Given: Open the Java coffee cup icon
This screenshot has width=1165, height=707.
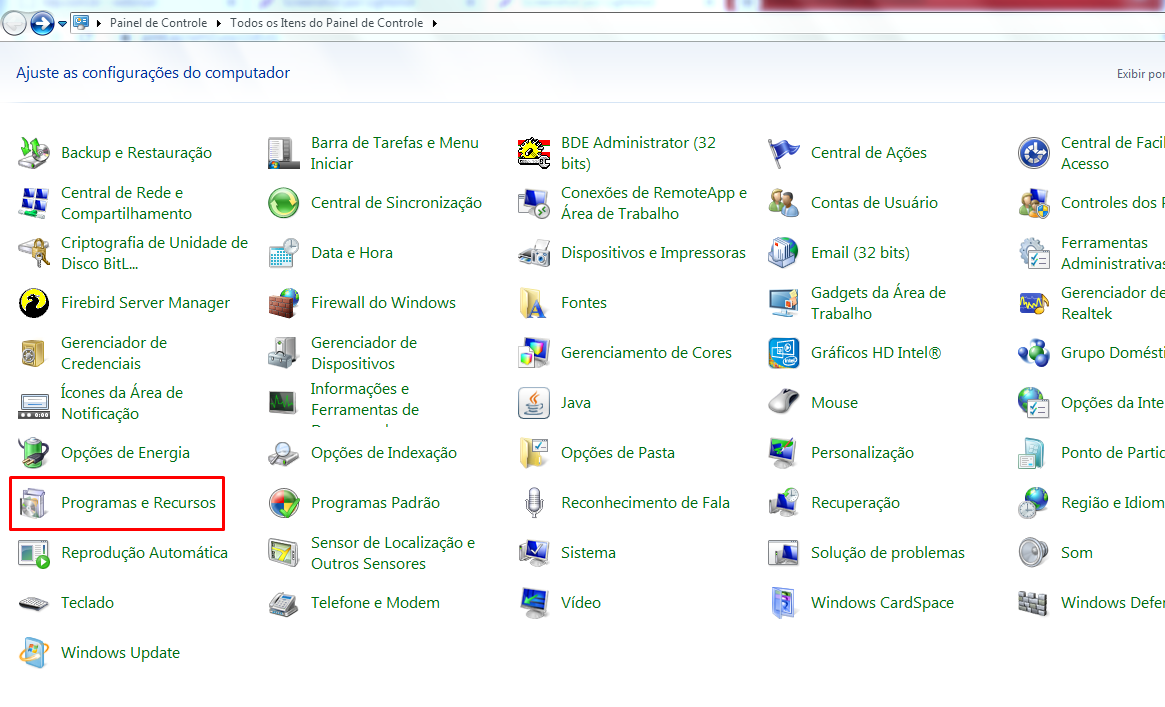Looking at the screenshot, I should pyautogui.click(x=533, y=403).
